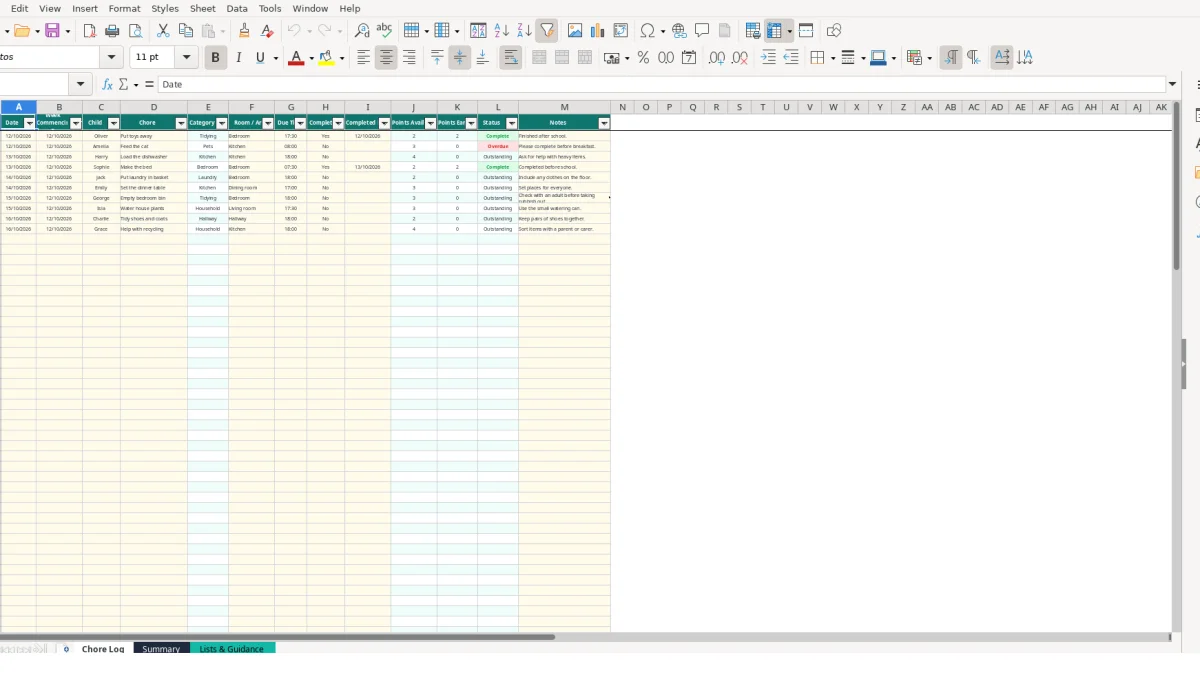The image size is (1200, 675).
Task: Open the Data menu
Action: [237, 8]
